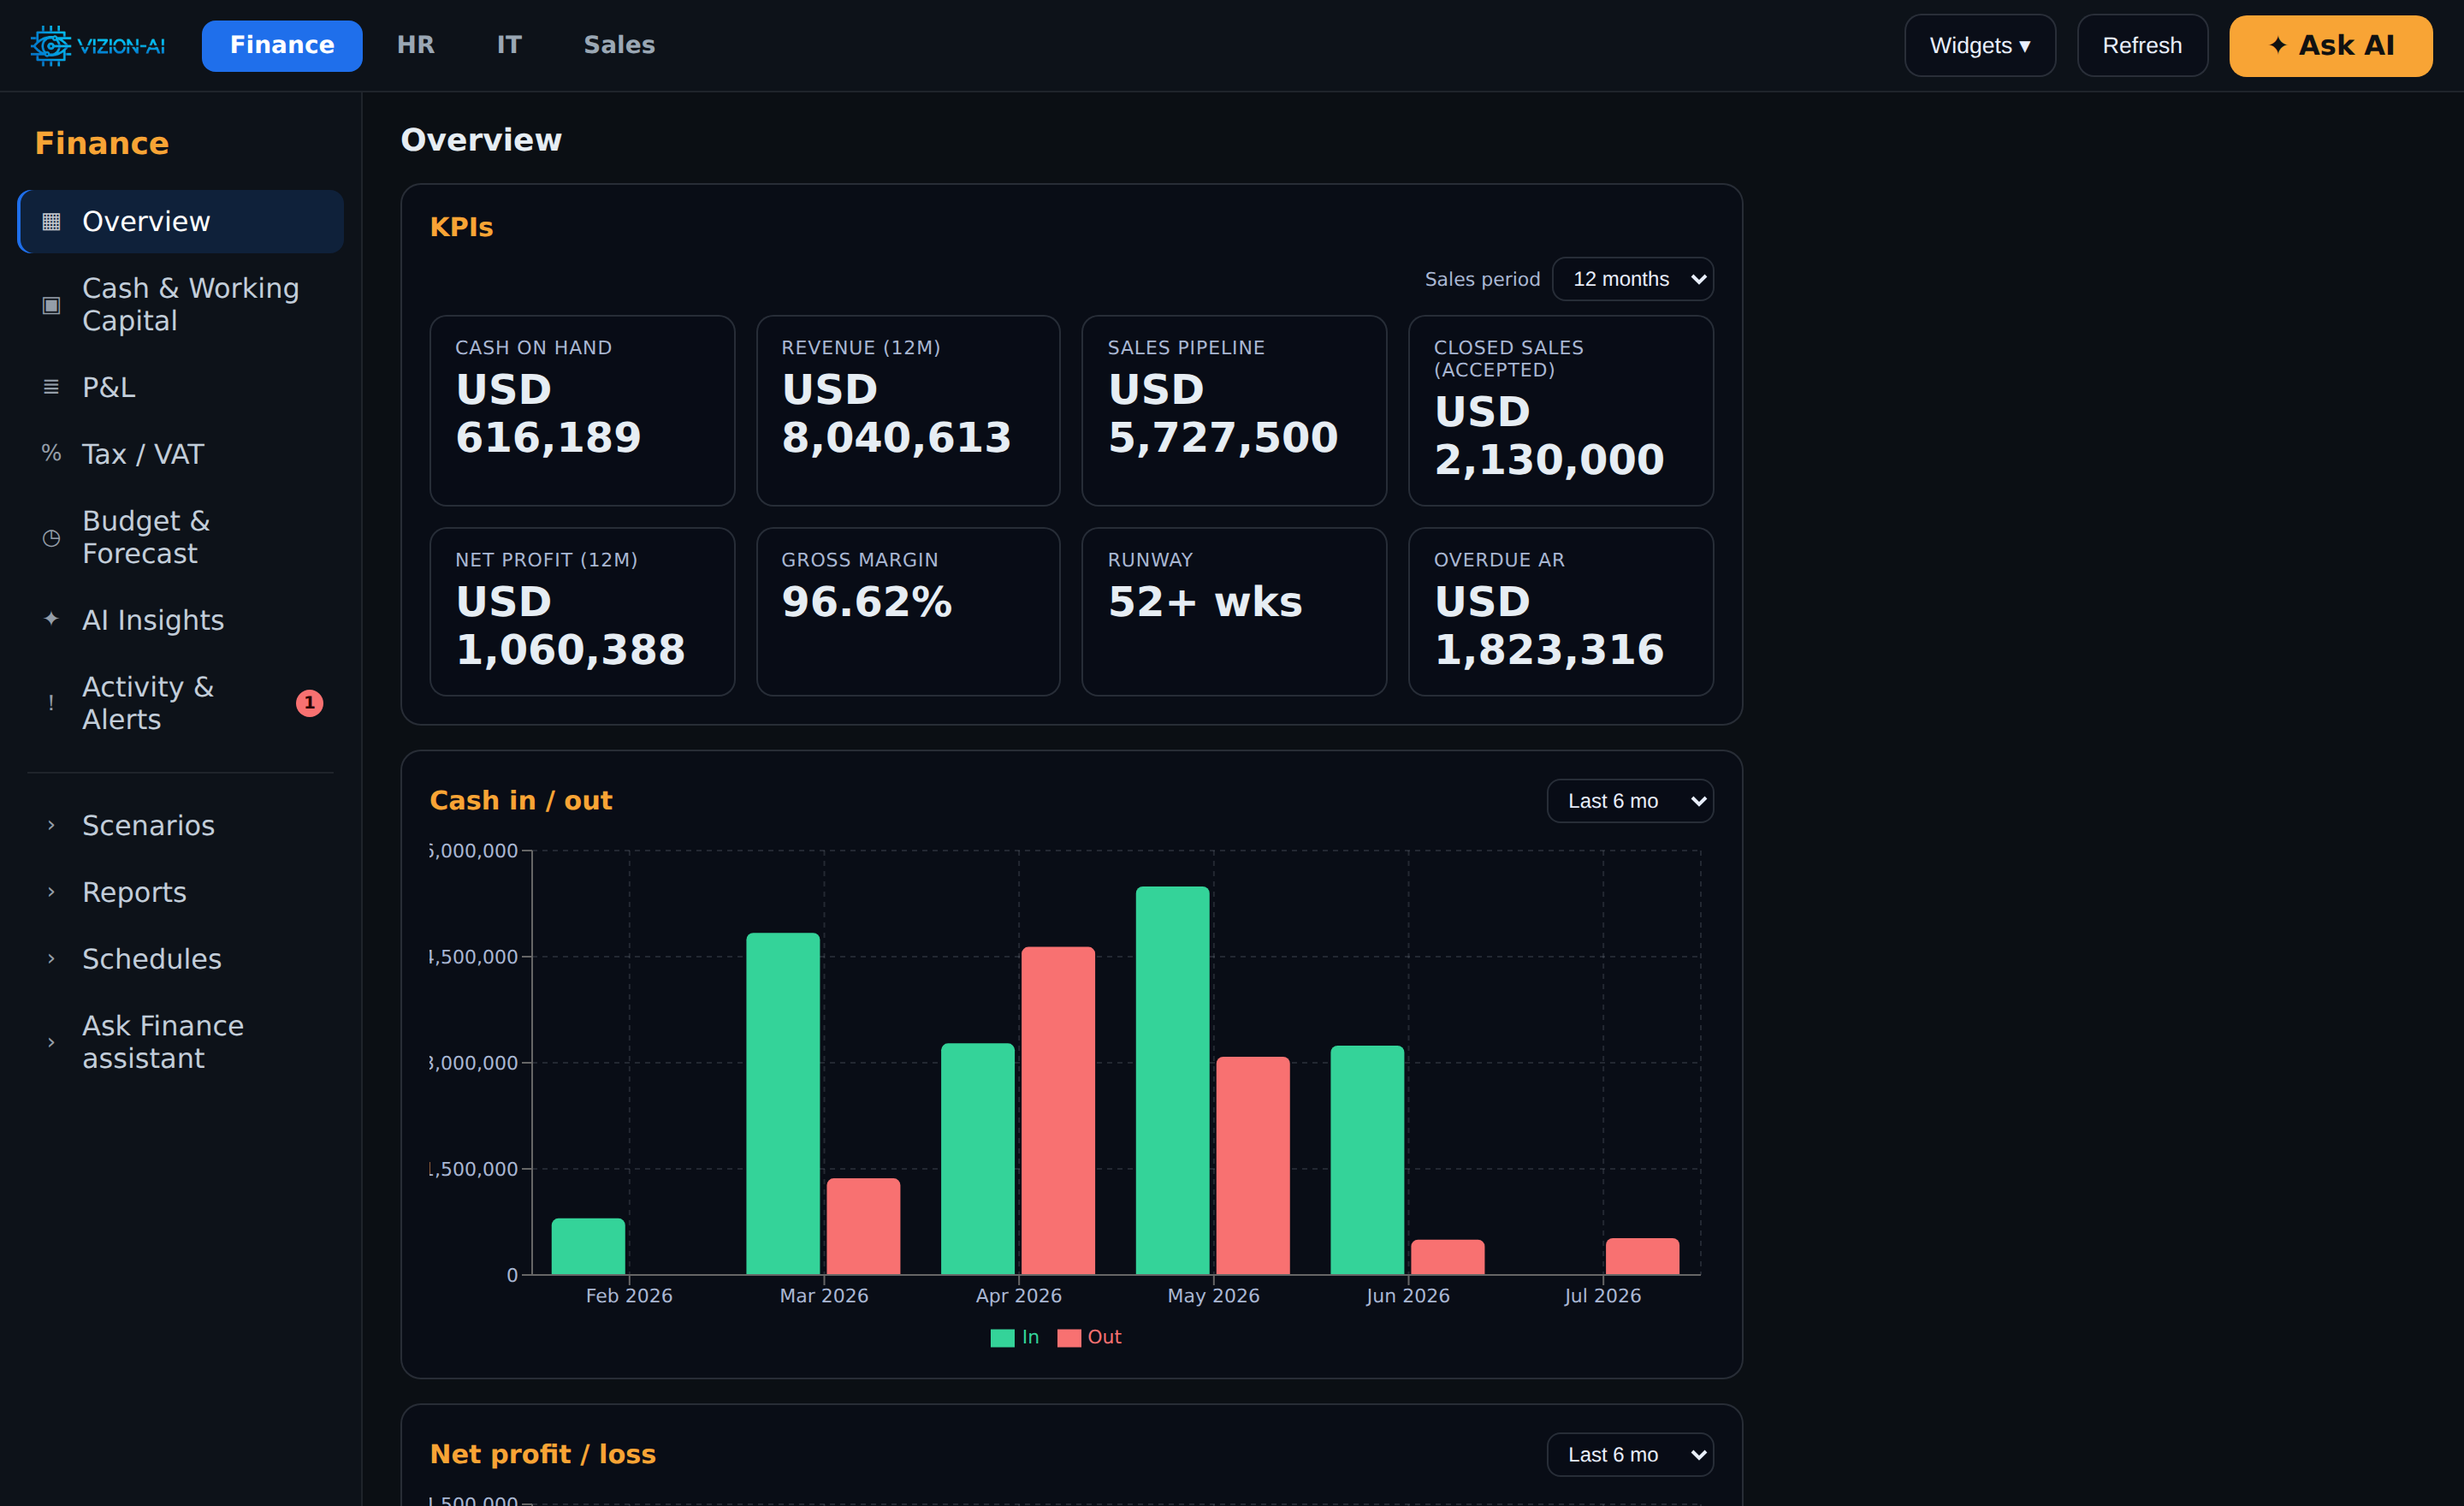The height and width of the screenshot is (1506, 2464).
Task: Open the Schedules link
Action: coord(181,959)
